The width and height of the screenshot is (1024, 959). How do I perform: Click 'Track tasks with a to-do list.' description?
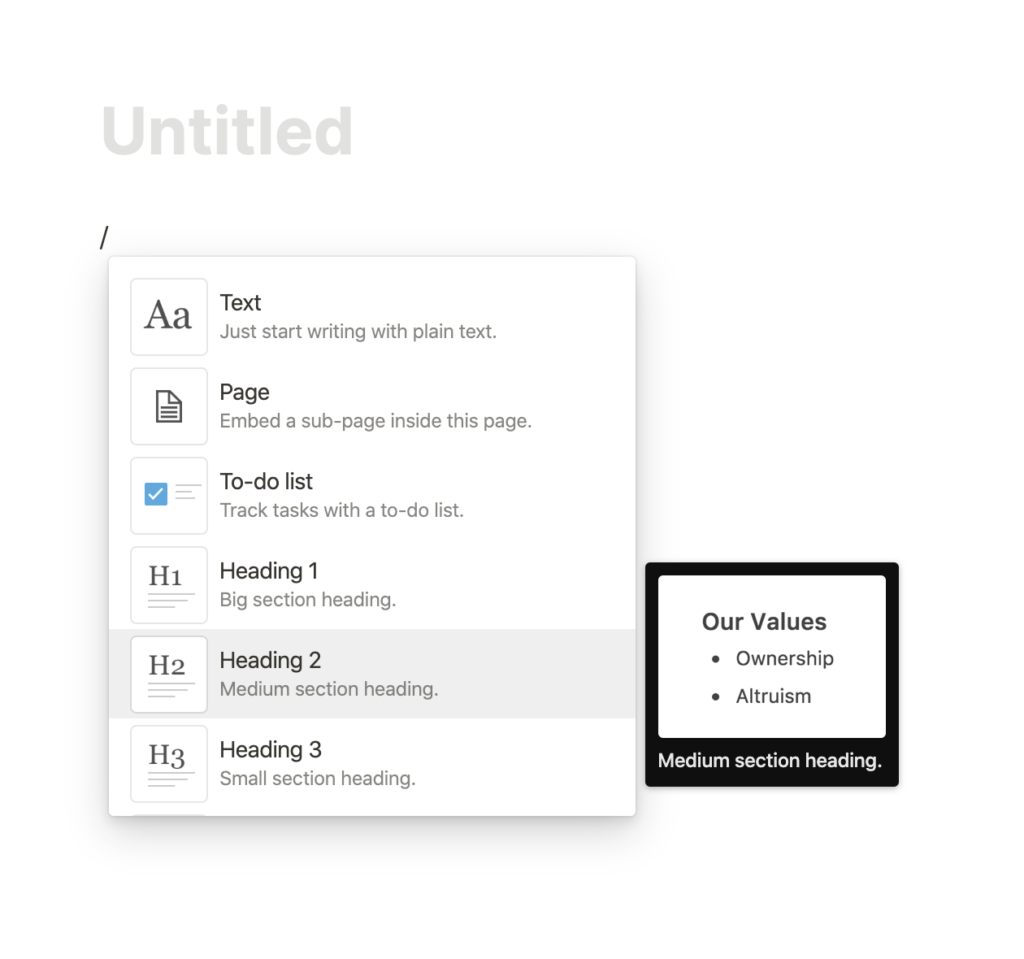(342, 510)
